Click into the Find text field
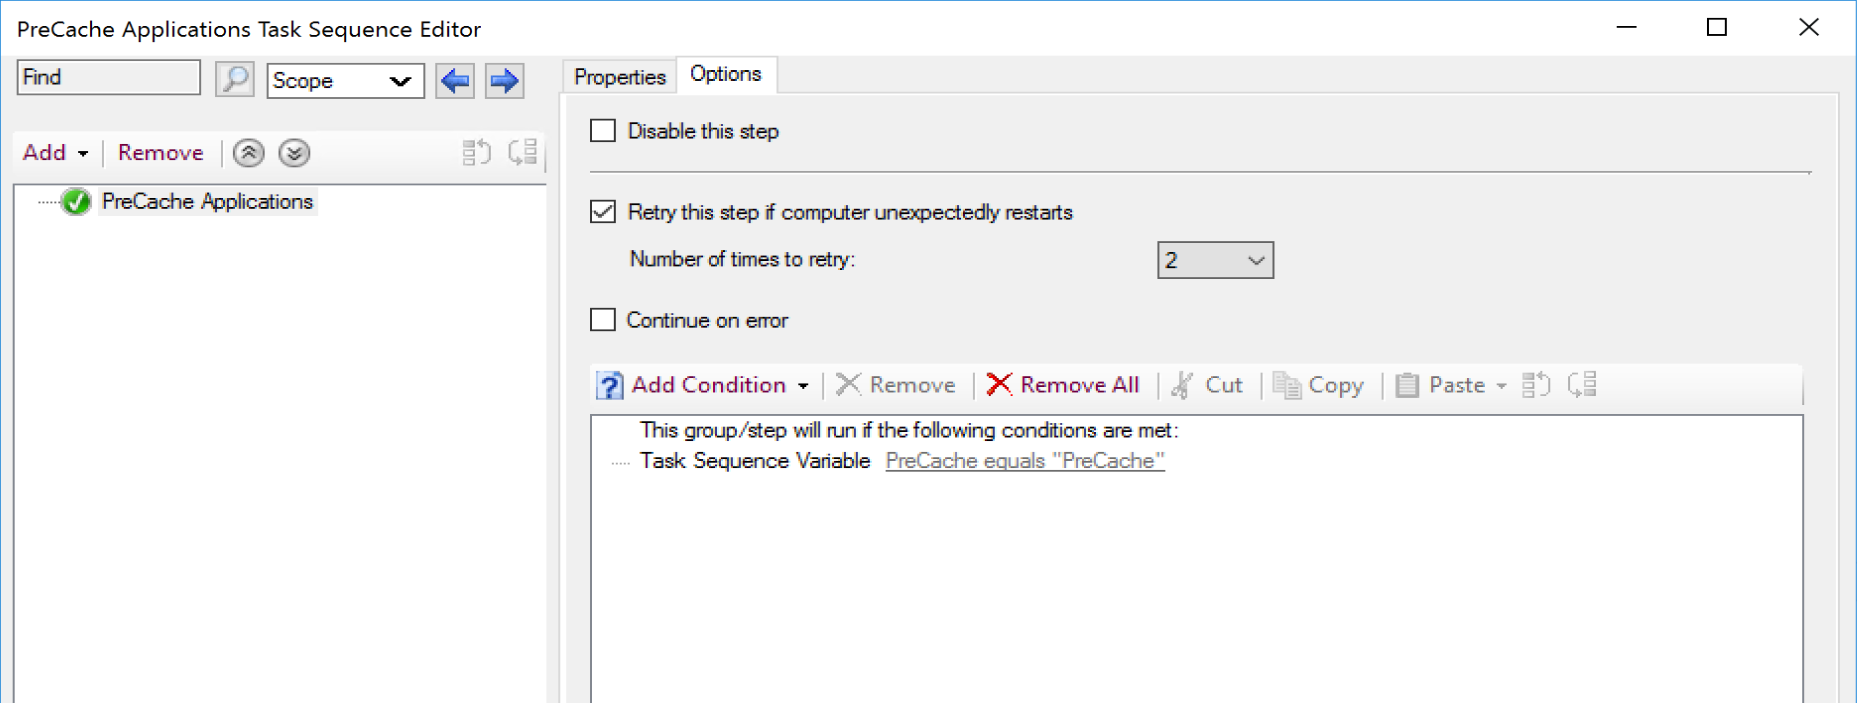Viewport: 1857px width, 703px height. pyautogui.click(x=108, y=78)
